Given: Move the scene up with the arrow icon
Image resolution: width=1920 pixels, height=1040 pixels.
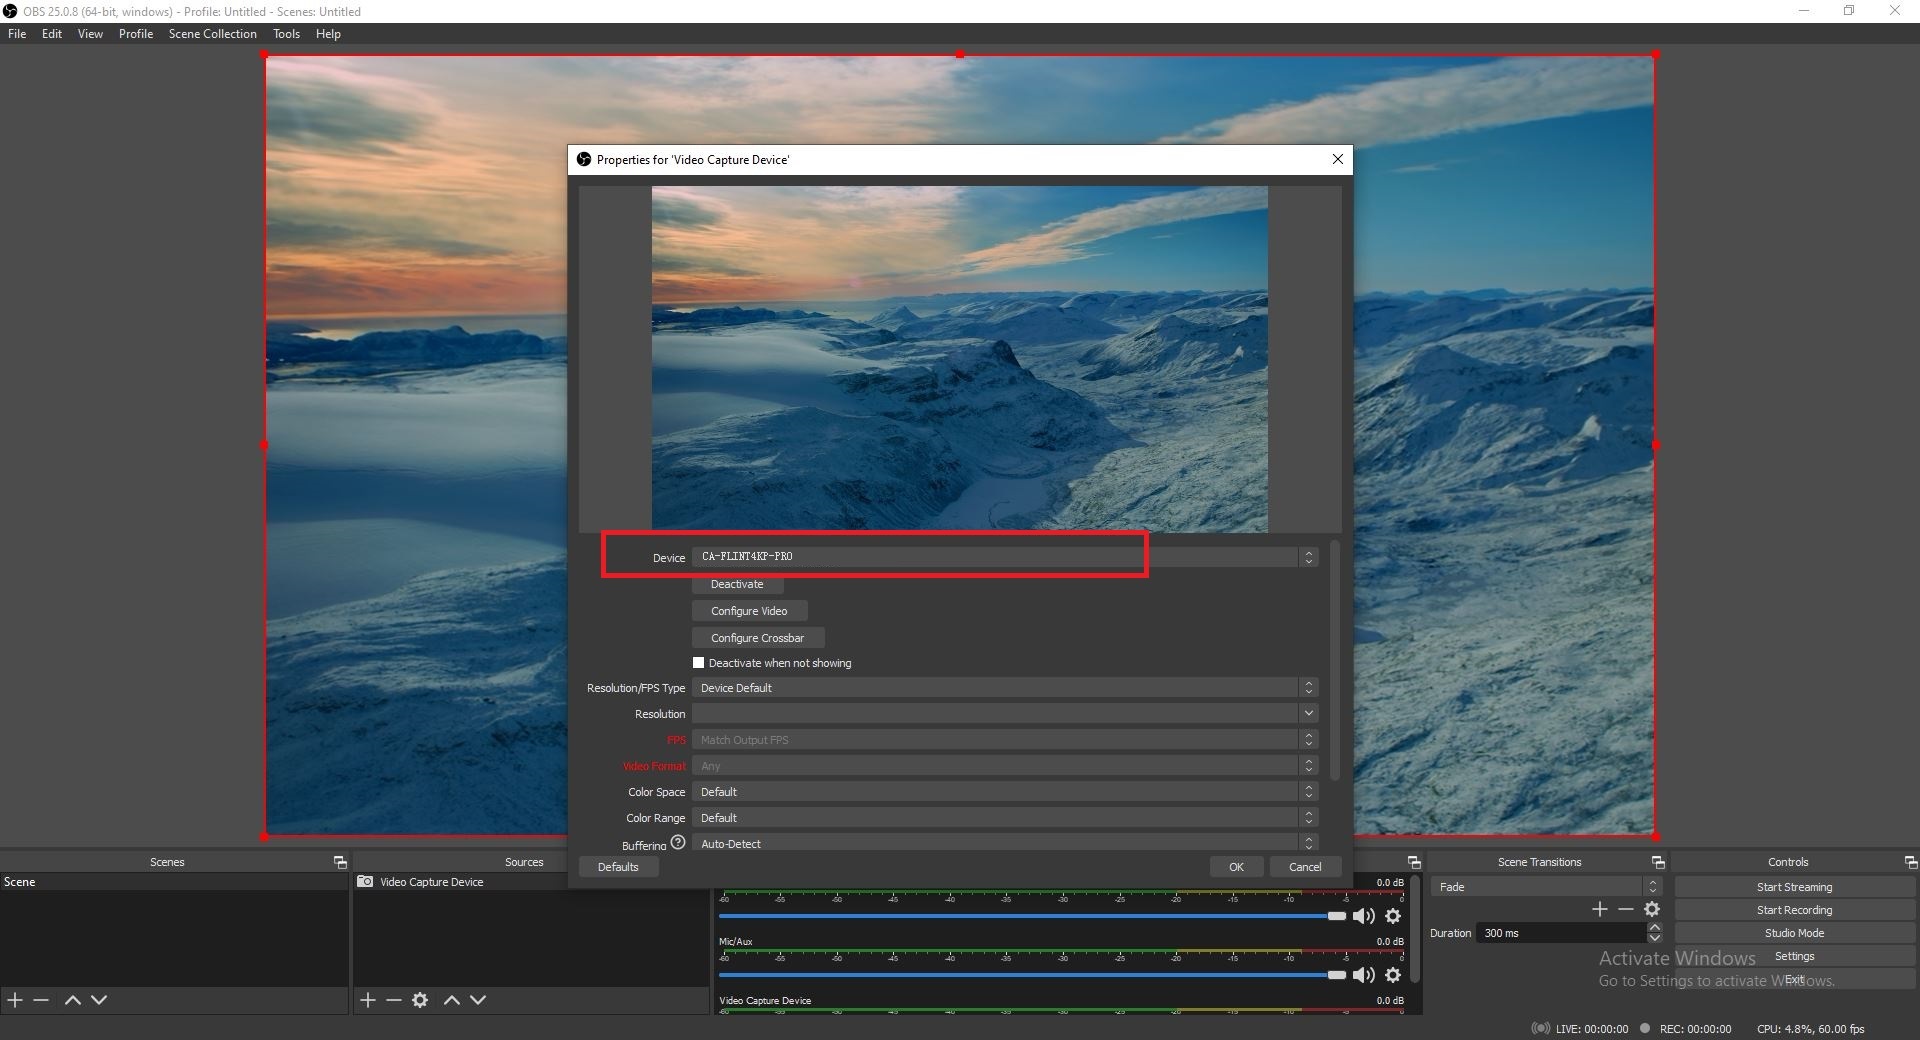Looking at the screenshot, I should click(x=73, y=1000).
